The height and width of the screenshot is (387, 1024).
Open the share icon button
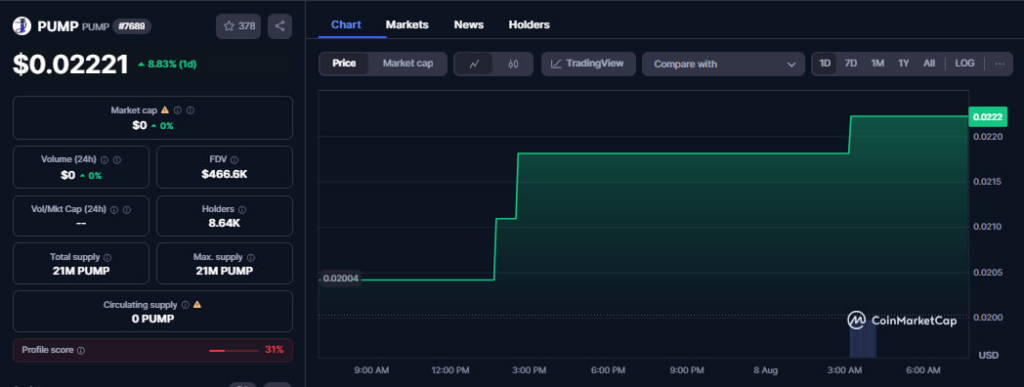click(x=280, y=26)
